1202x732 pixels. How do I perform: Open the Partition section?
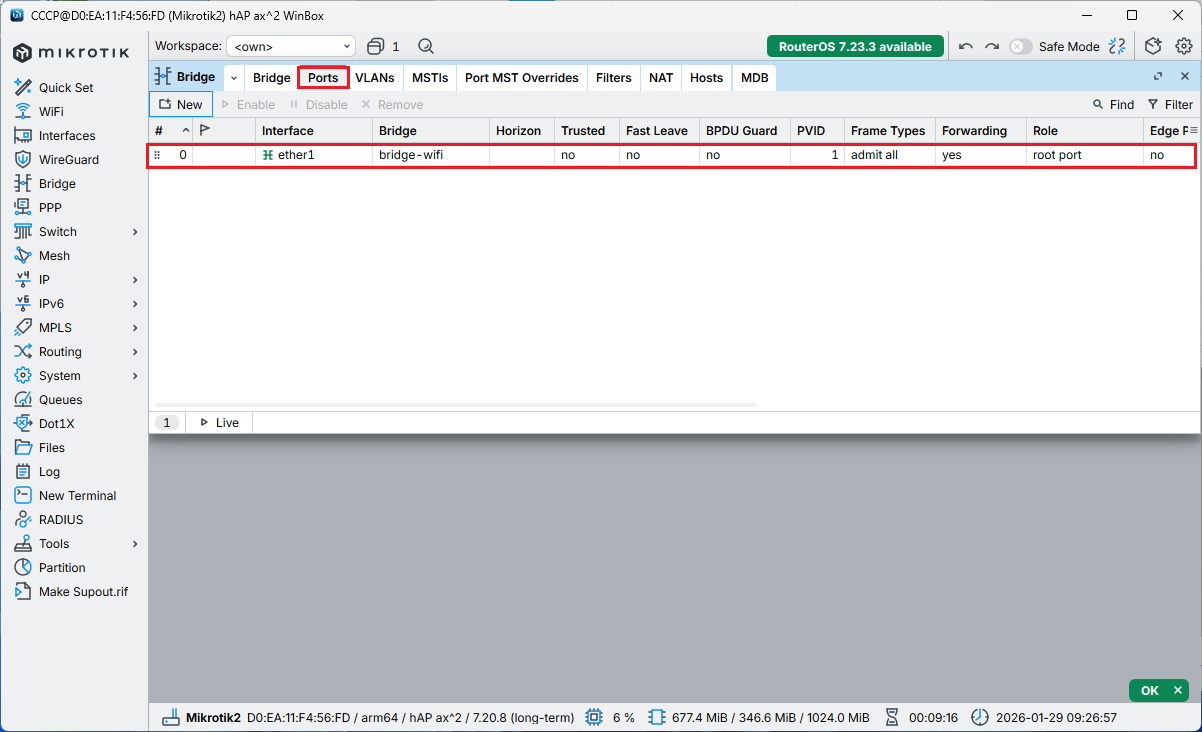(62, 567)
